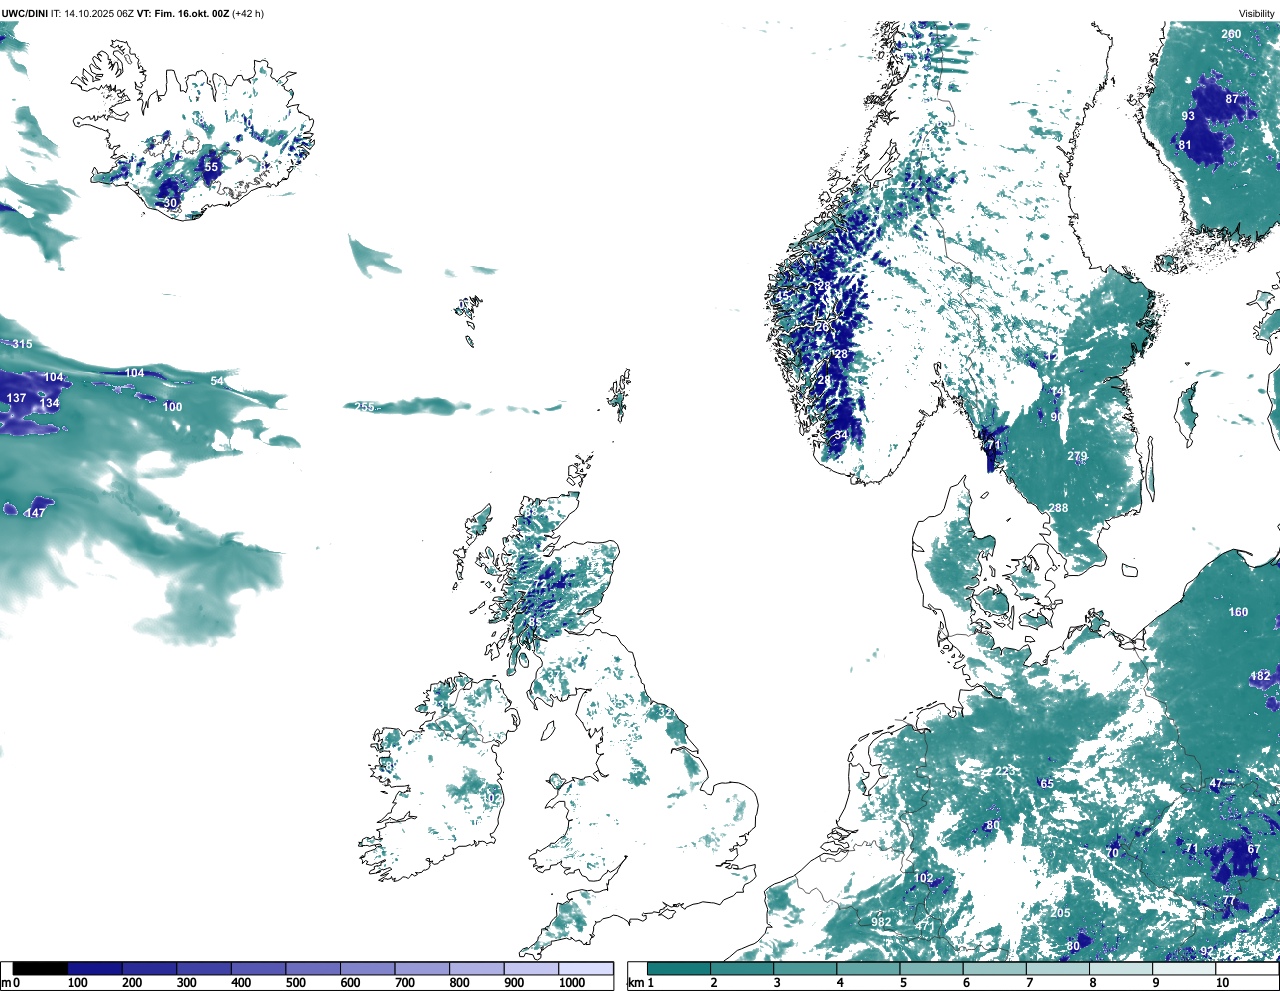Click the "182" visibility value
Screen dimensions: 1280x991
pyautogui.click(x=1260, y=676)
